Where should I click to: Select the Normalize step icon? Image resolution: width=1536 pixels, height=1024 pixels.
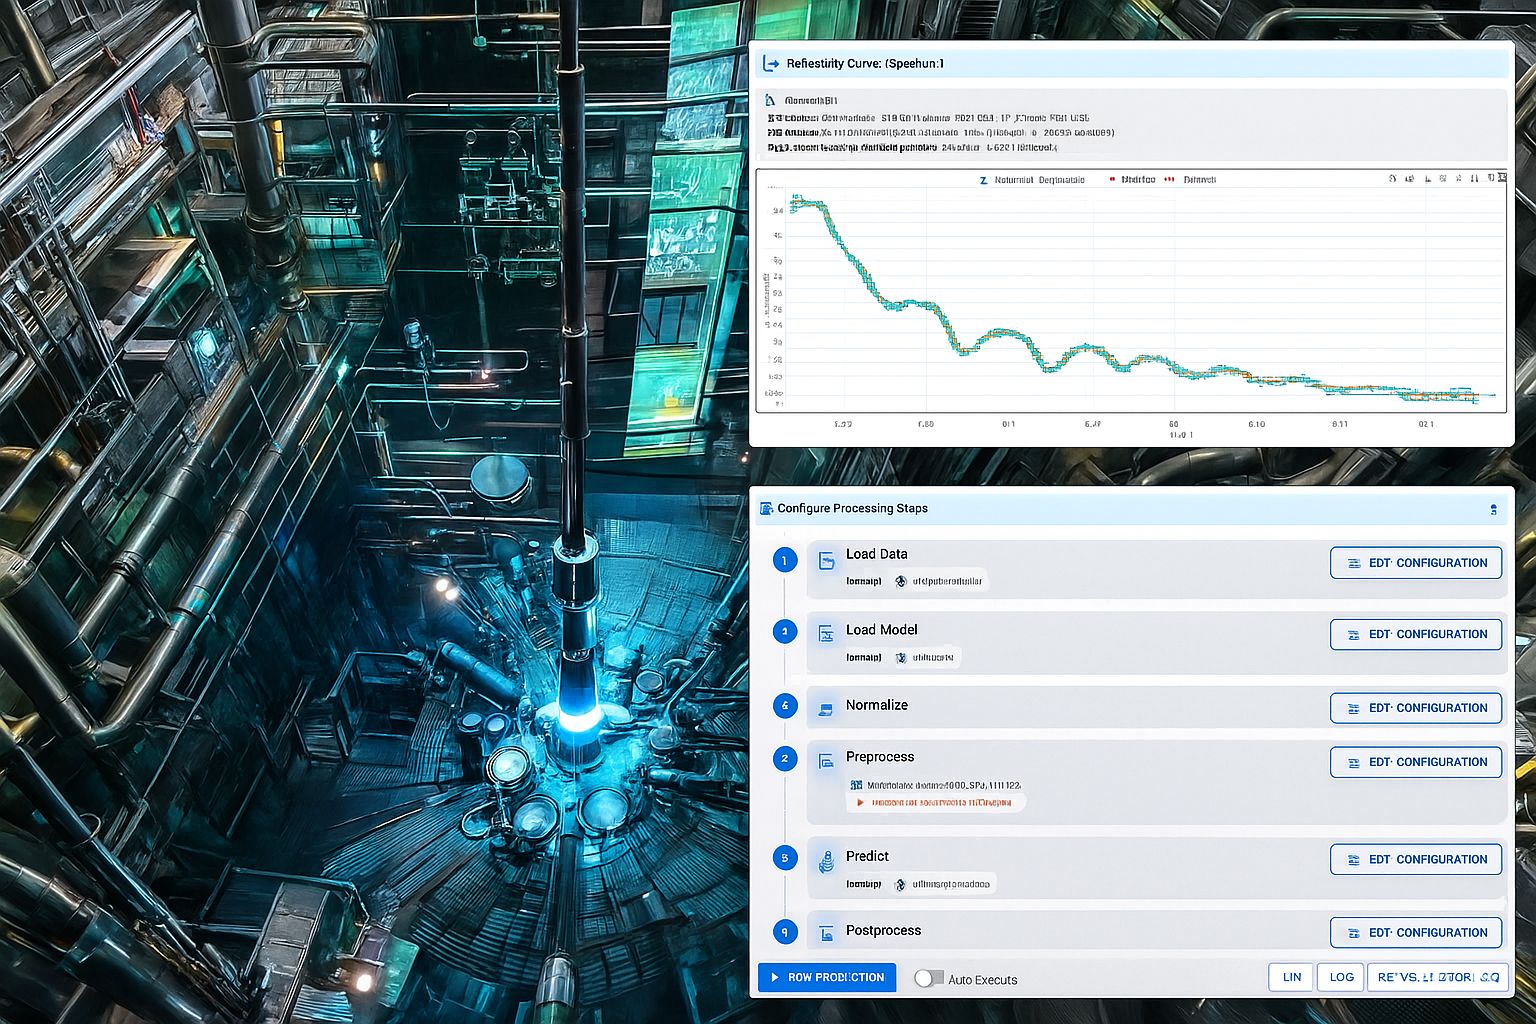pyautogui.click(x=827, y=708)
